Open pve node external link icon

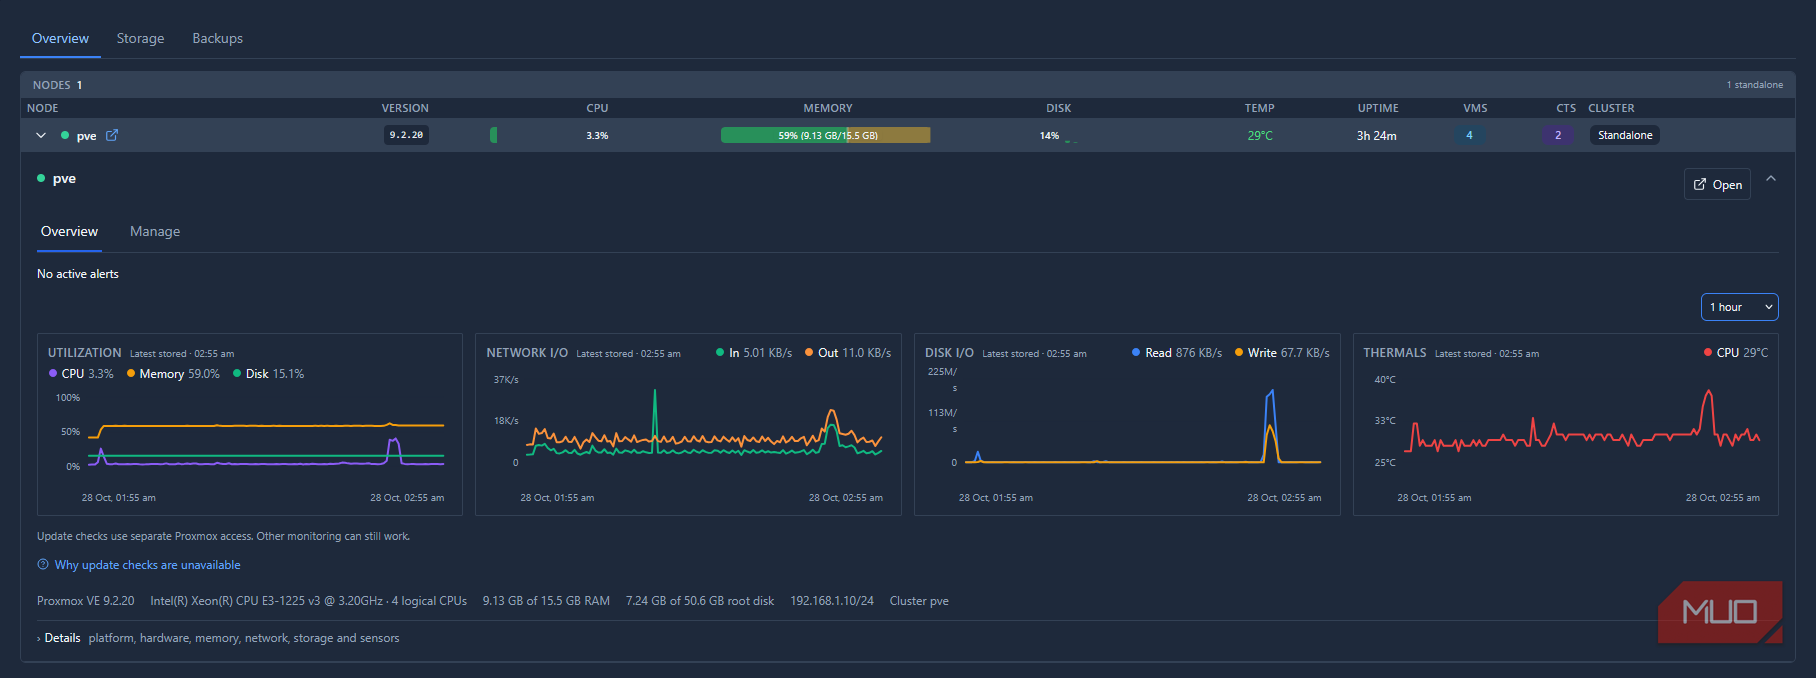112,135
